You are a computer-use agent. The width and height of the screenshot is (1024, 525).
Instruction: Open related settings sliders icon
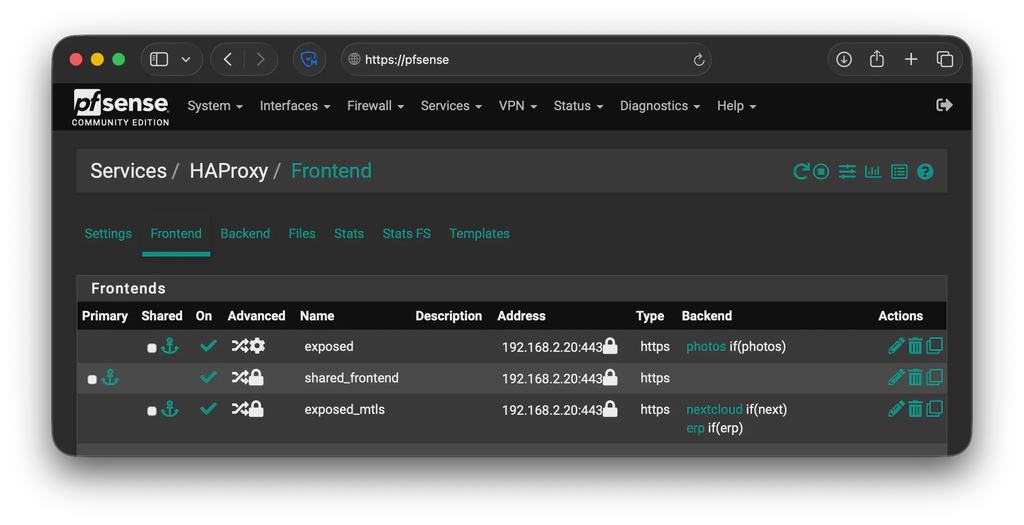[847, 171]
